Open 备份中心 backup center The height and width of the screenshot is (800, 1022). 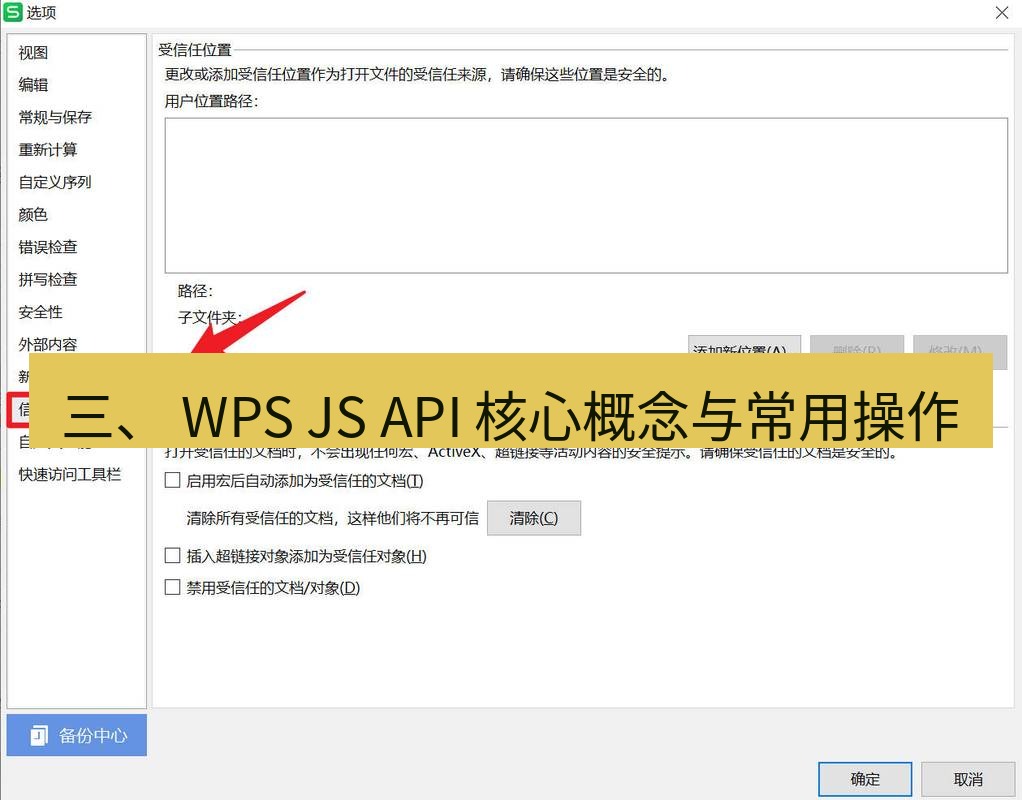(77, 735)
